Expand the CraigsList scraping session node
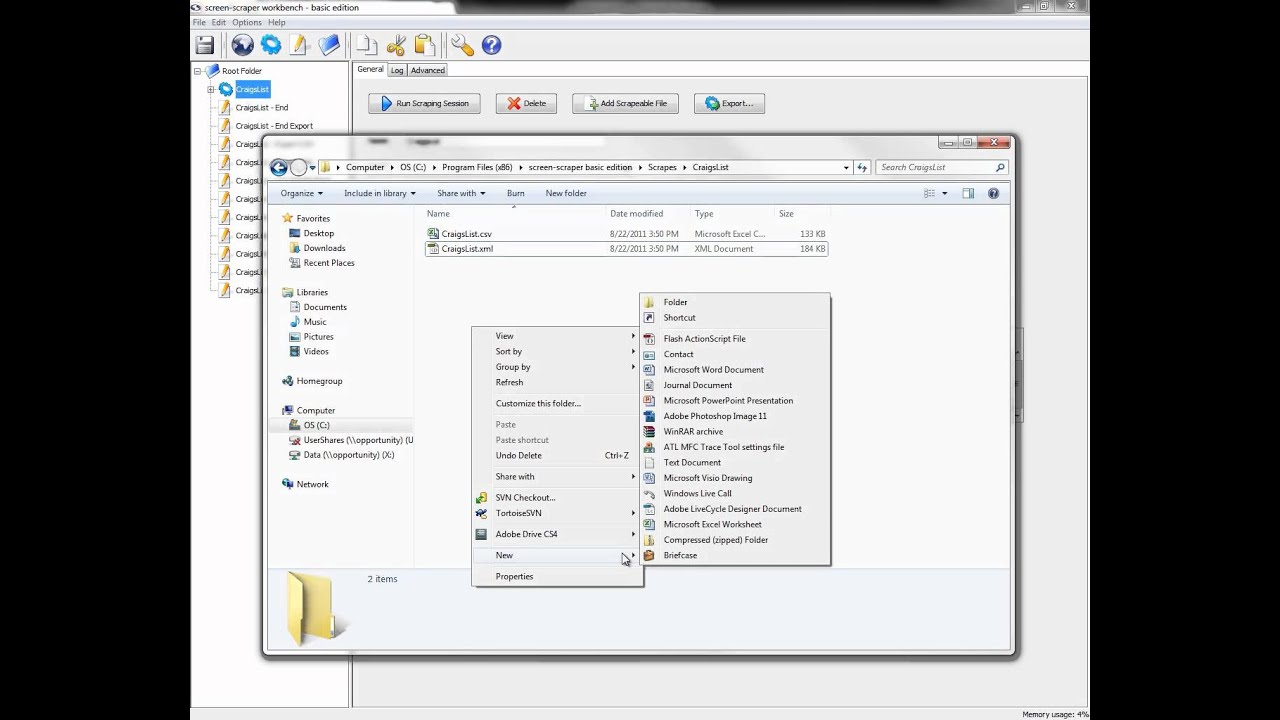 coord(211,89)
